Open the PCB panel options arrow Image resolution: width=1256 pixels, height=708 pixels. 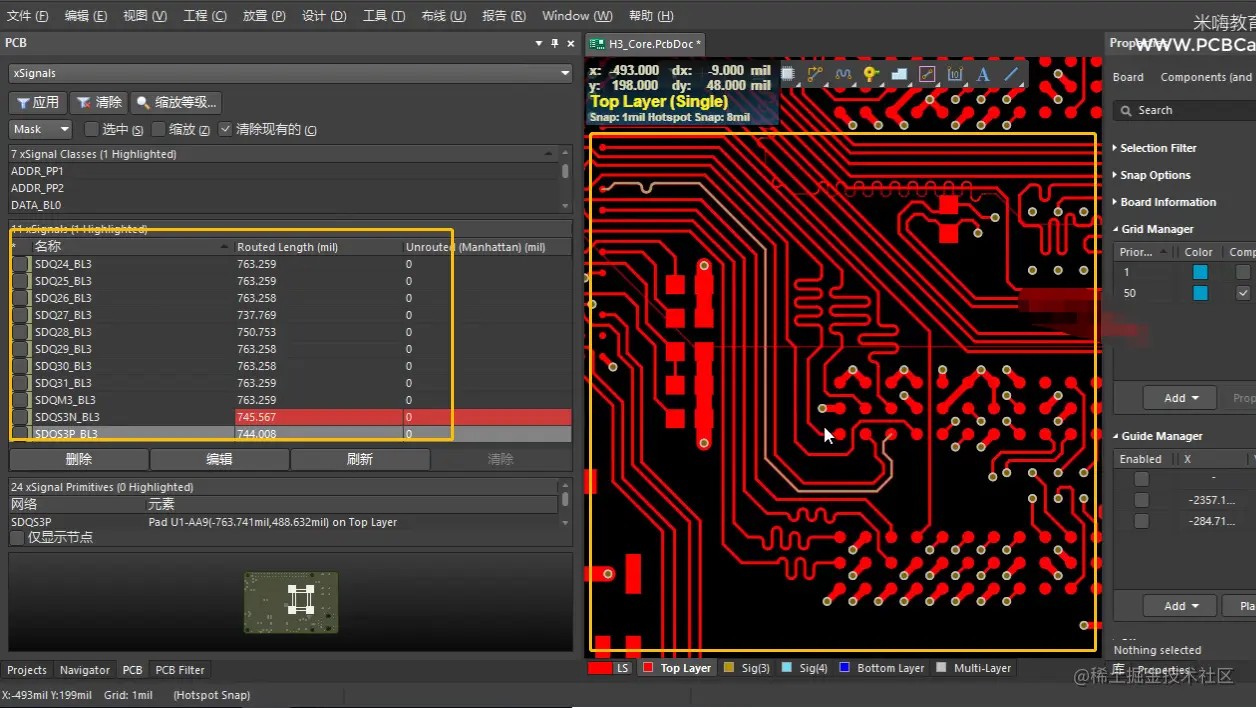point(539,43)
